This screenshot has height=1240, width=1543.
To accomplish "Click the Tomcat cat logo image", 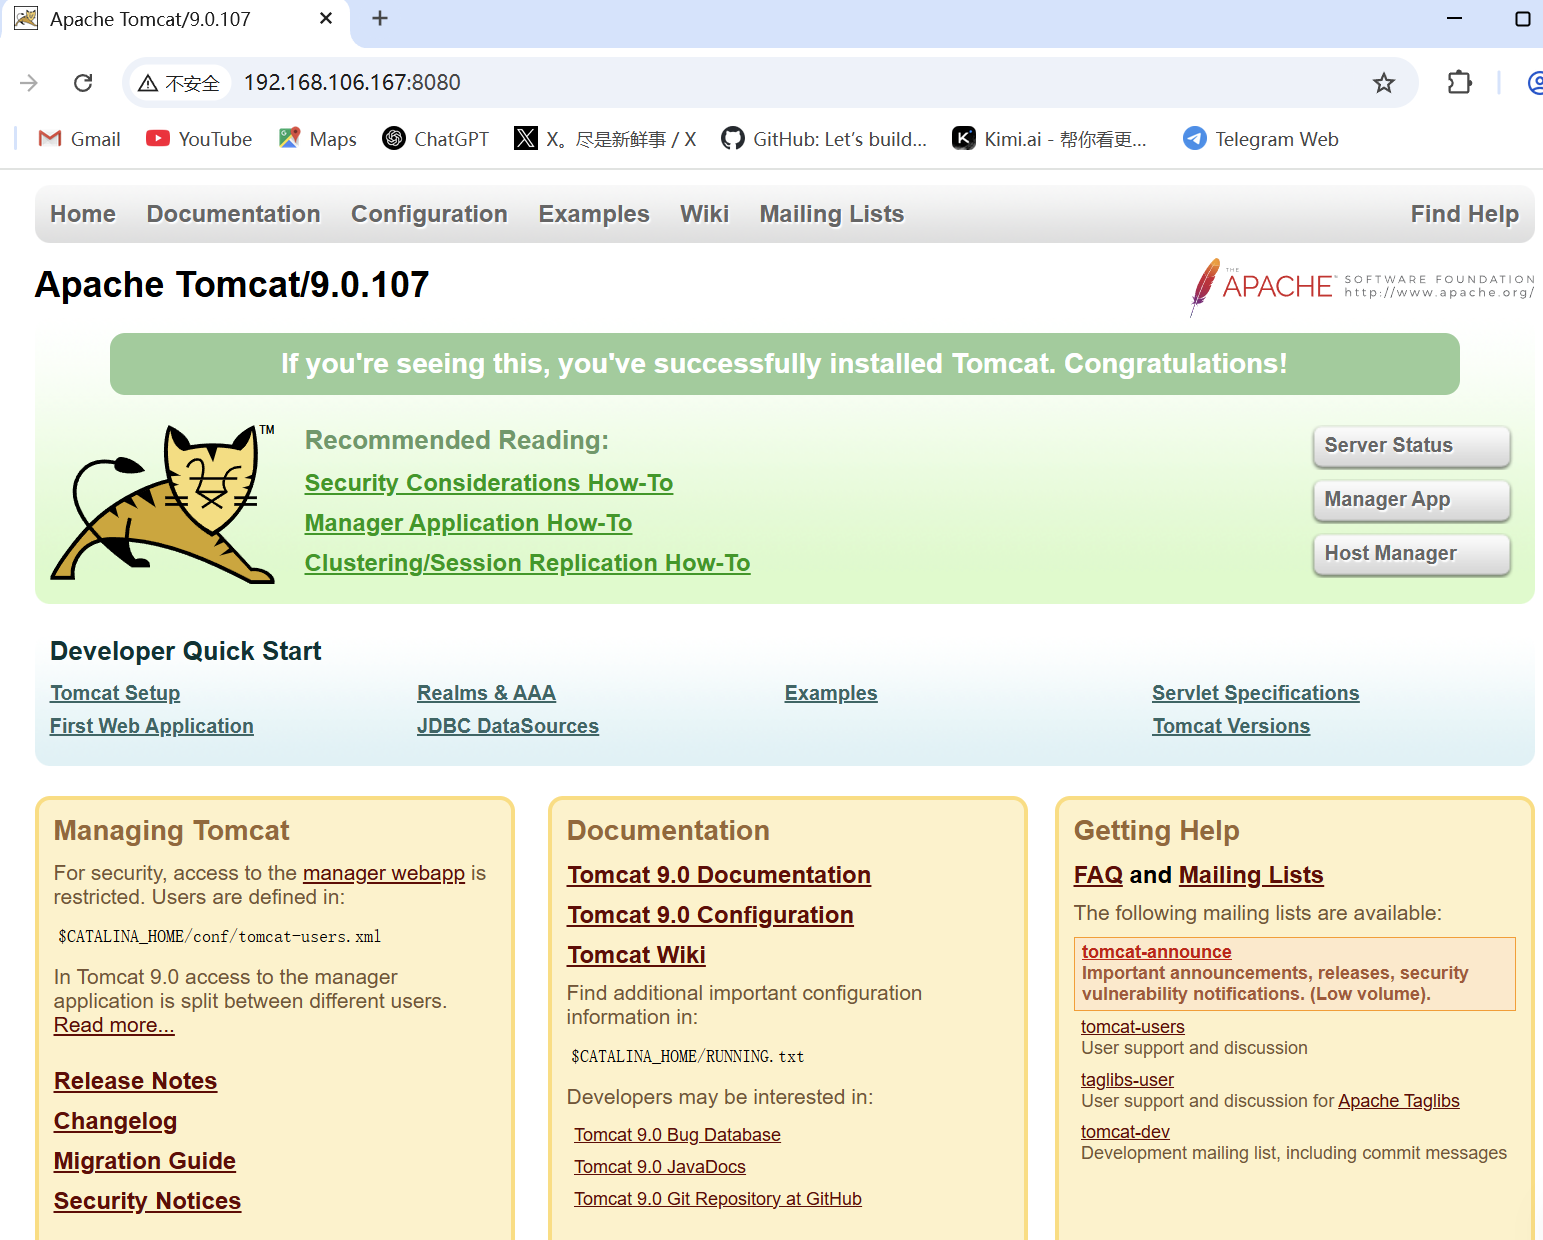I will click(x=163, y=503).
